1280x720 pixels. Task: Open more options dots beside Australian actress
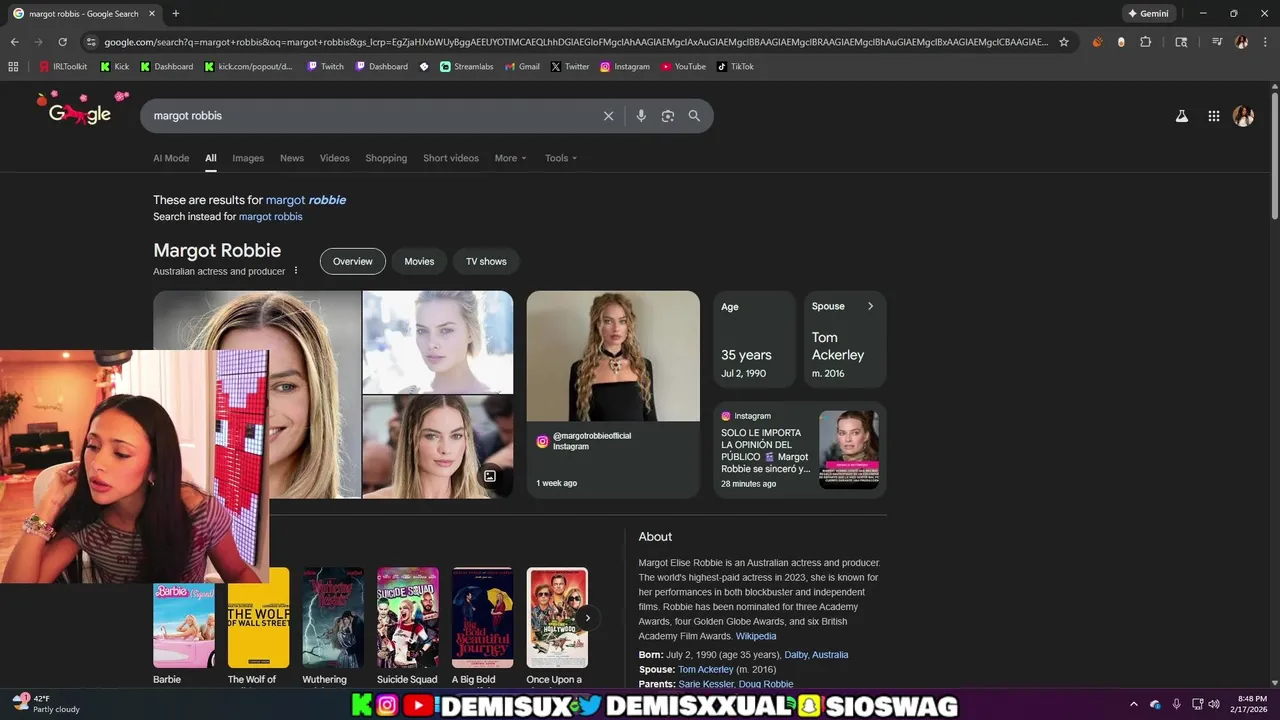click(x=296, y=271)
